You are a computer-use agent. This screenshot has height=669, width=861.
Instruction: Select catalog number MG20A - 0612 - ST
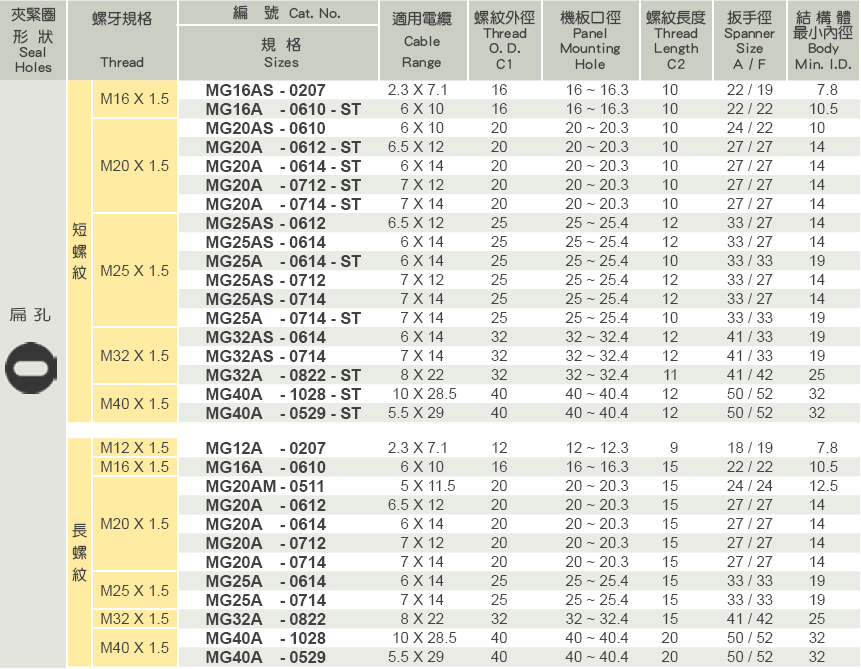click(283, 147)
